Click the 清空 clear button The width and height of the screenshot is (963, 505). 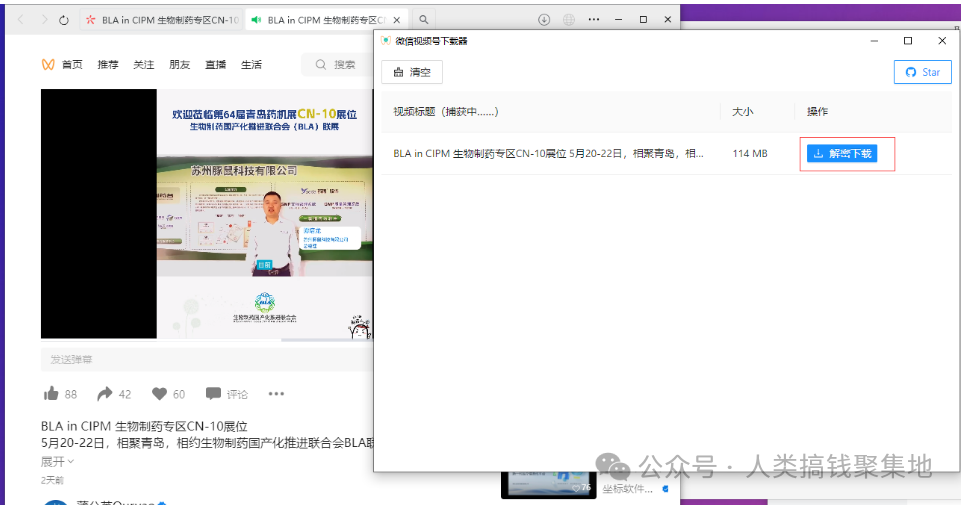pos(412,72)
